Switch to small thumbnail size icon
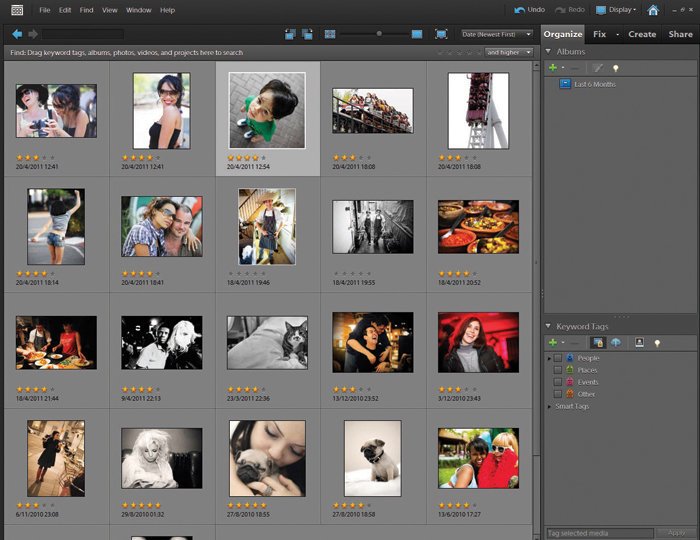700x540 pixels. 330,34
